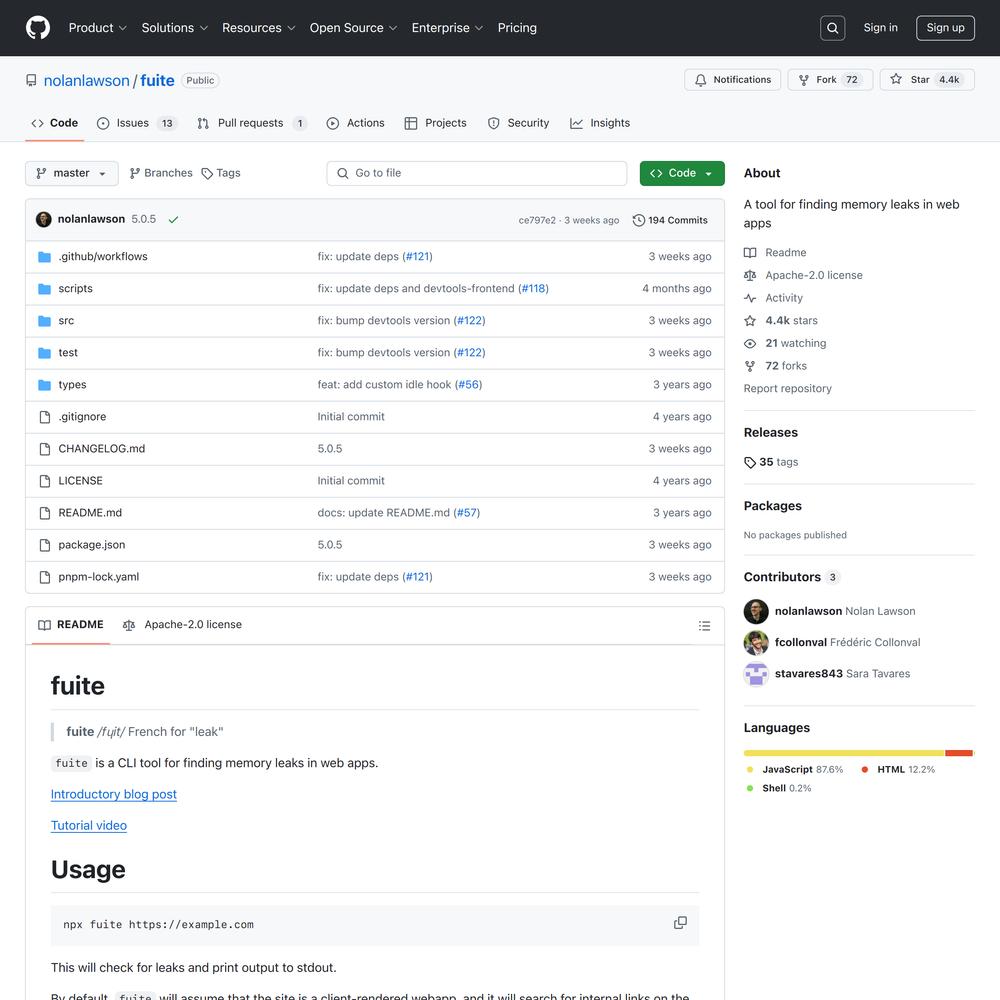Click the yellow JavaScript language bar
1000x1000 pixels.
[844, 753]
